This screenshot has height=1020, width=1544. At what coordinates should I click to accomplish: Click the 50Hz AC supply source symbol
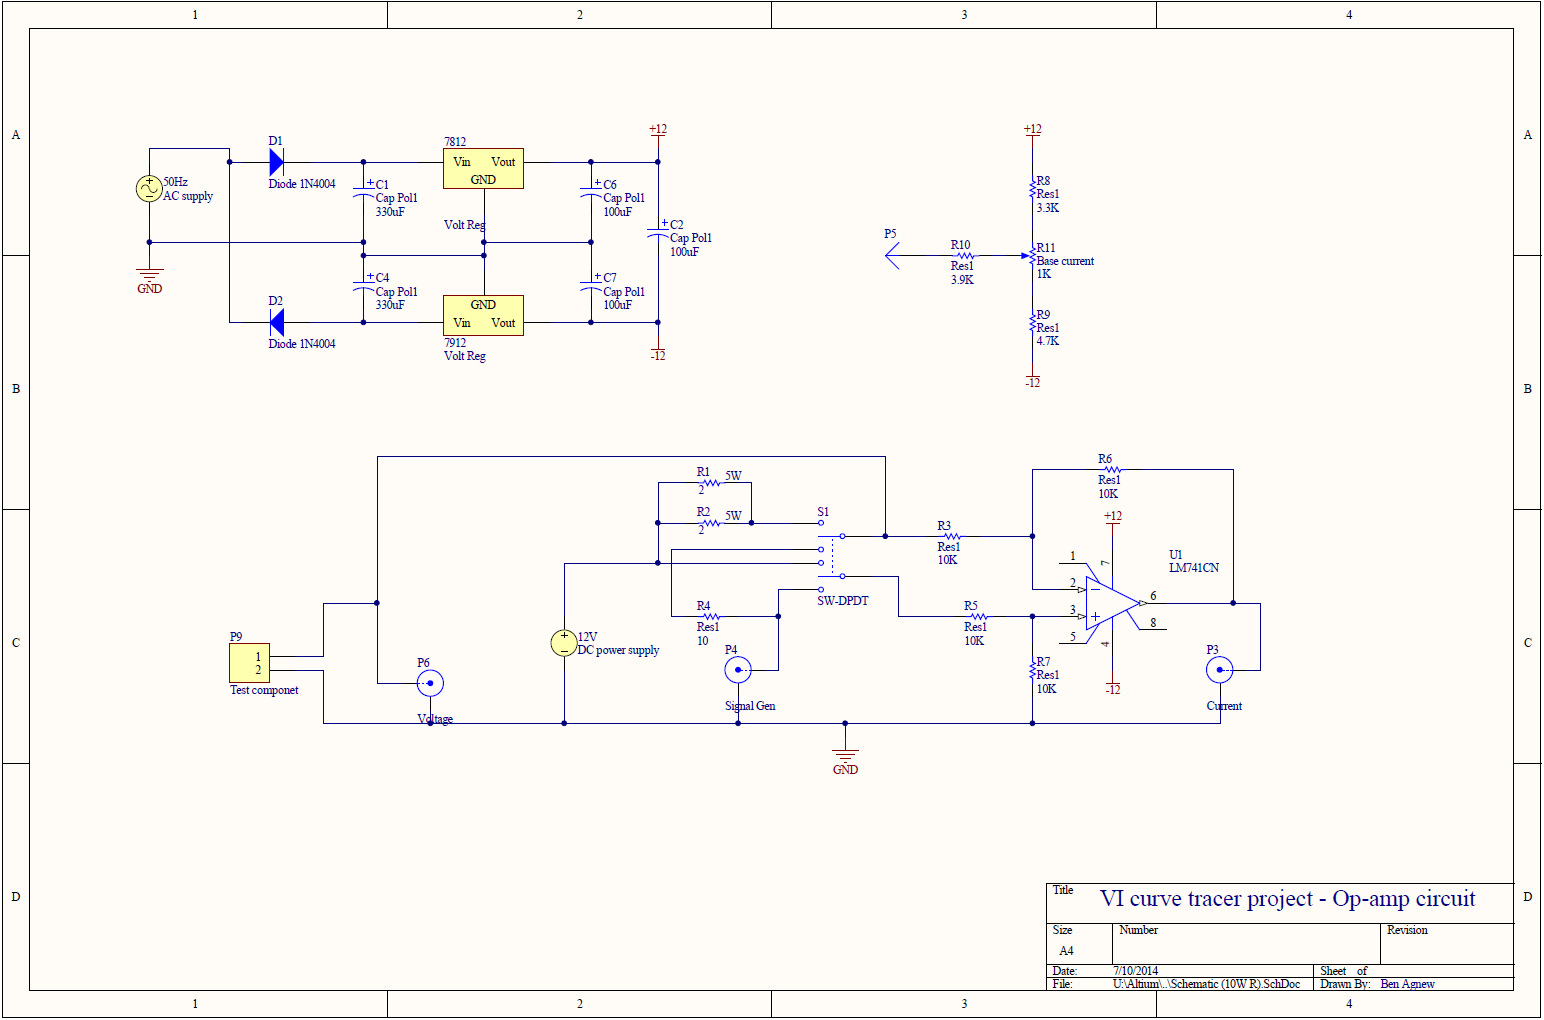(149, 188)
